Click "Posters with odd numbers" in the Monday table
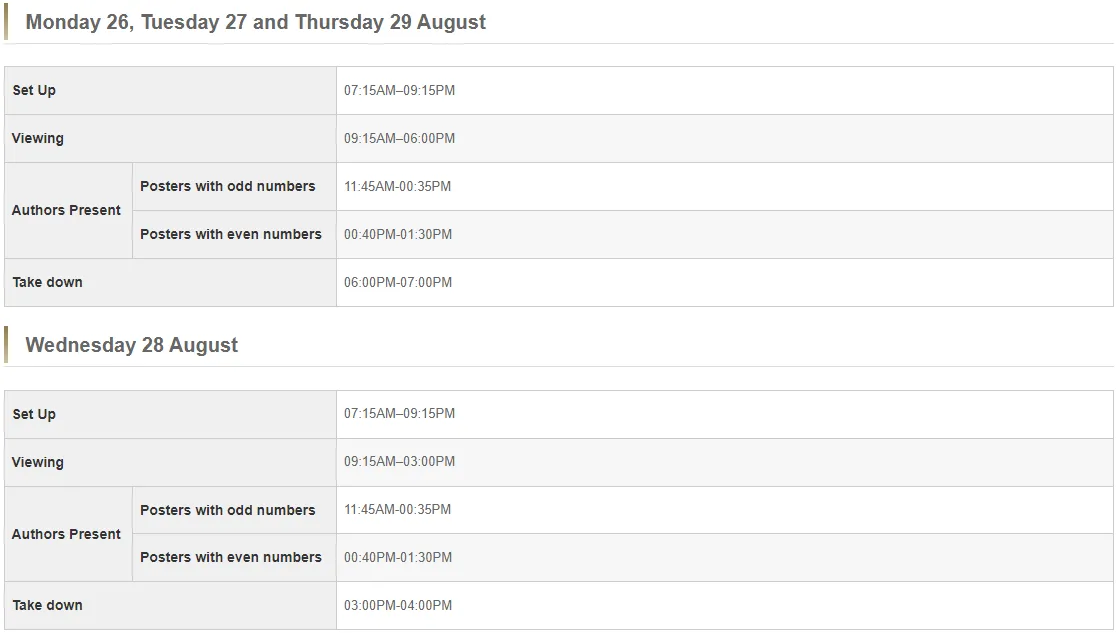Viewport: 1116px width, 634px height. [227, 186]
